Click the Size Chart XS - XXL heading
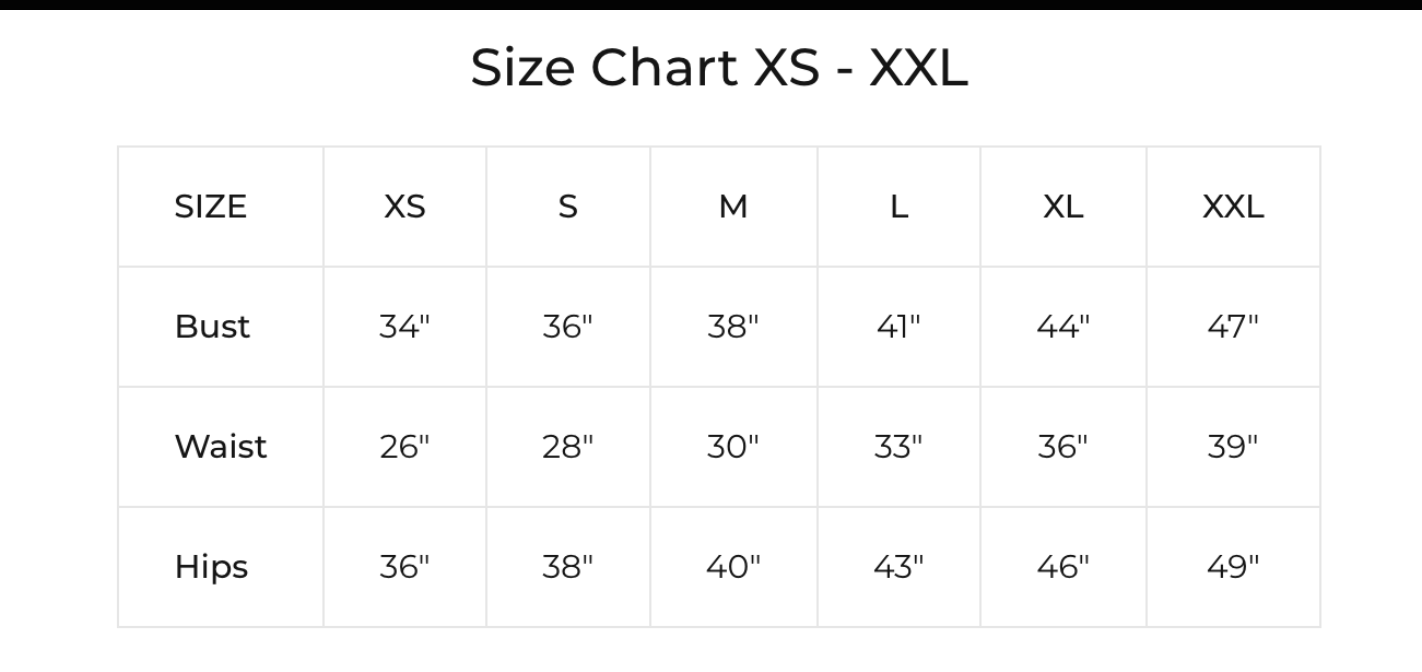Image resolution: width=1422 pixels, height=672 pixels. (719, 69)
